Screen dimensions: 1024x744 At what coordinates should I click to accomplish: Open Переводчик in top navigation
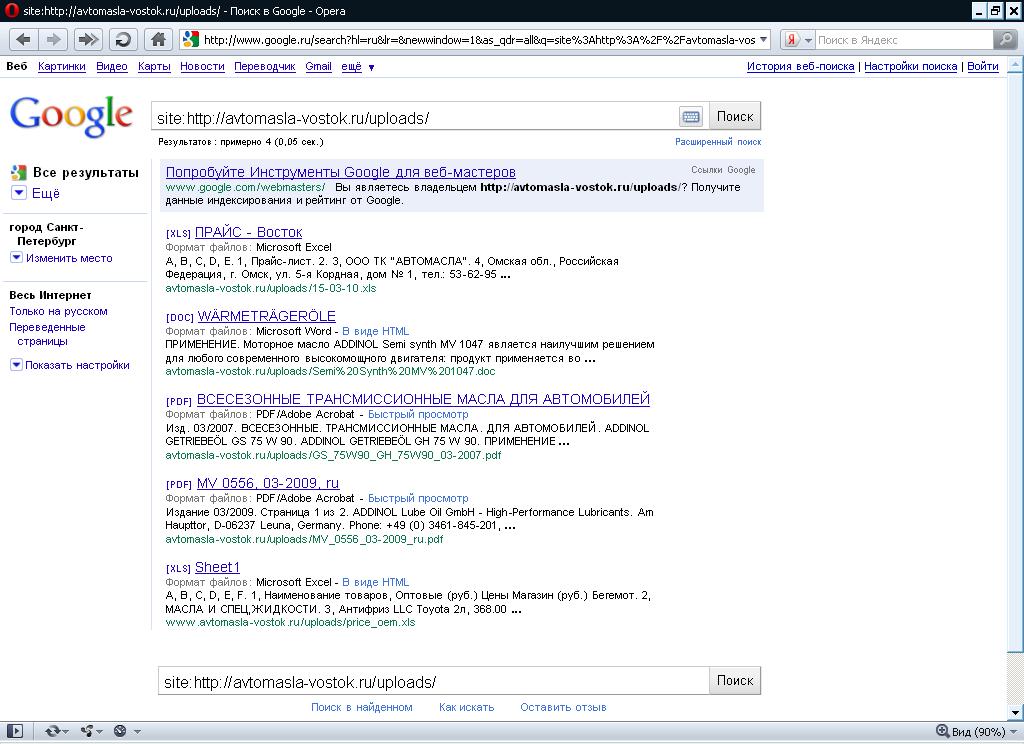point(264,67)
